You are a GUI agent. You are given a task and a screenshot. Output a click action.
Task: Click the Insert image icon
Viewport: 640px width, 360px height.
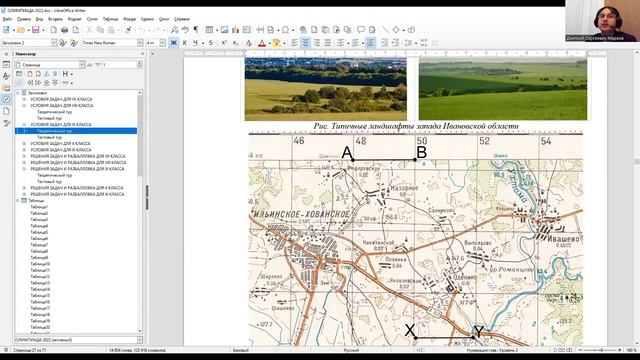click(224, 30)
